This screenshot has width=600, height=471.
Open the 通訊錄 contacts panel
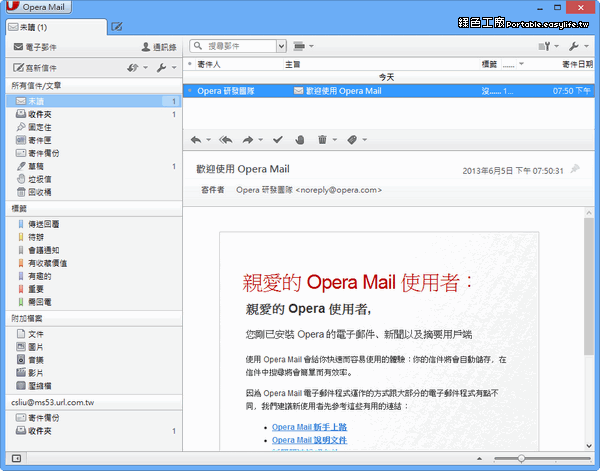click(159, 47)
